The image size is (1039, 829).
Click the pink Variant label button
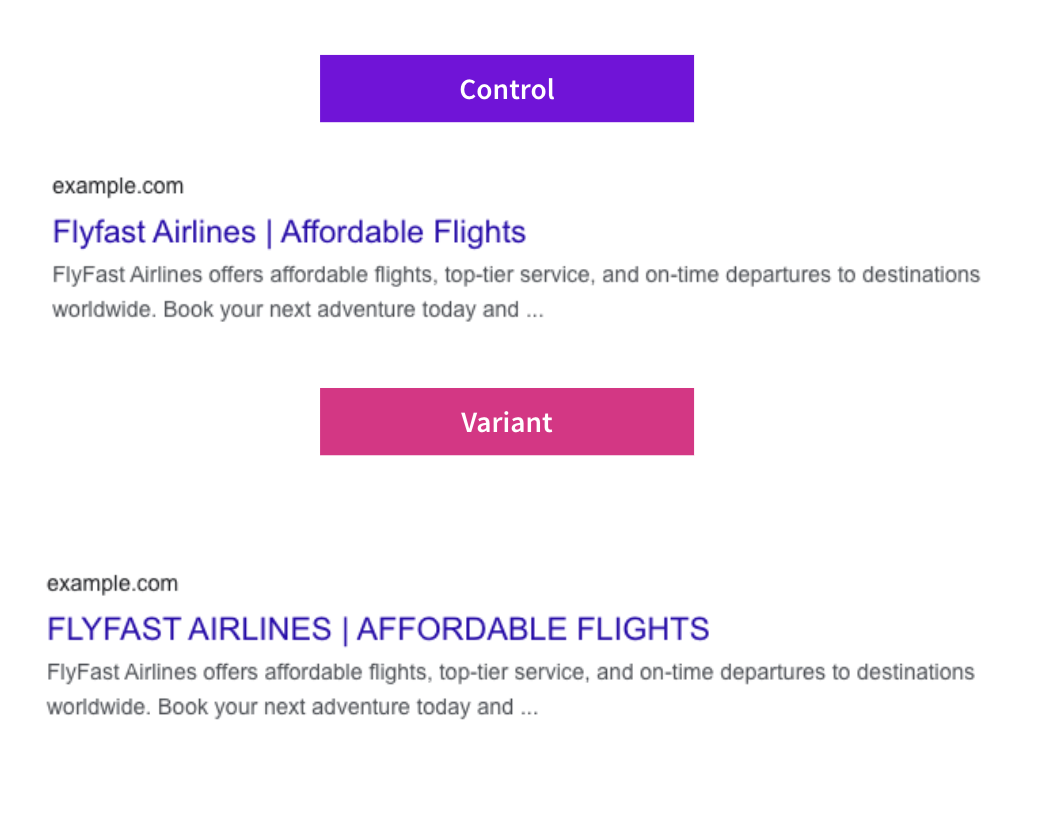[x=506, y=422]
